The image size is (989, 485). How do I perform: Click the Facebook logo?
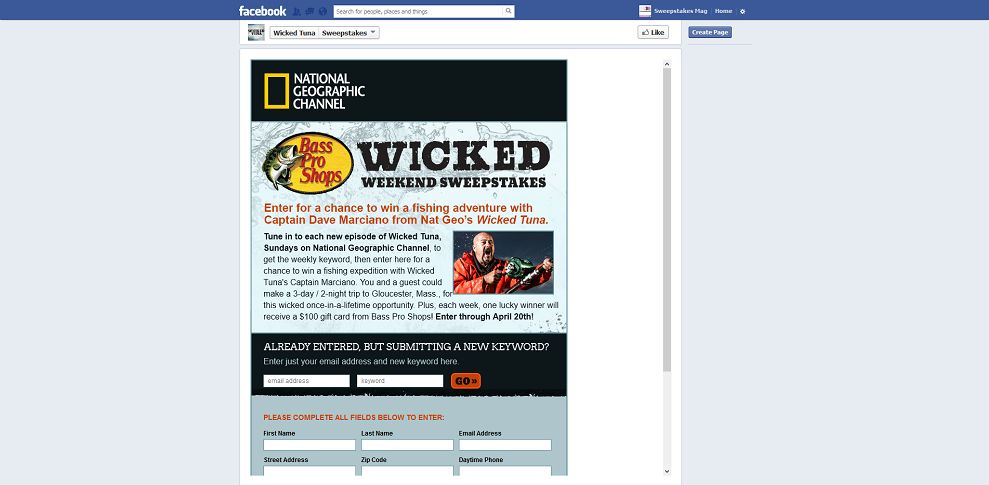(262, 11)
